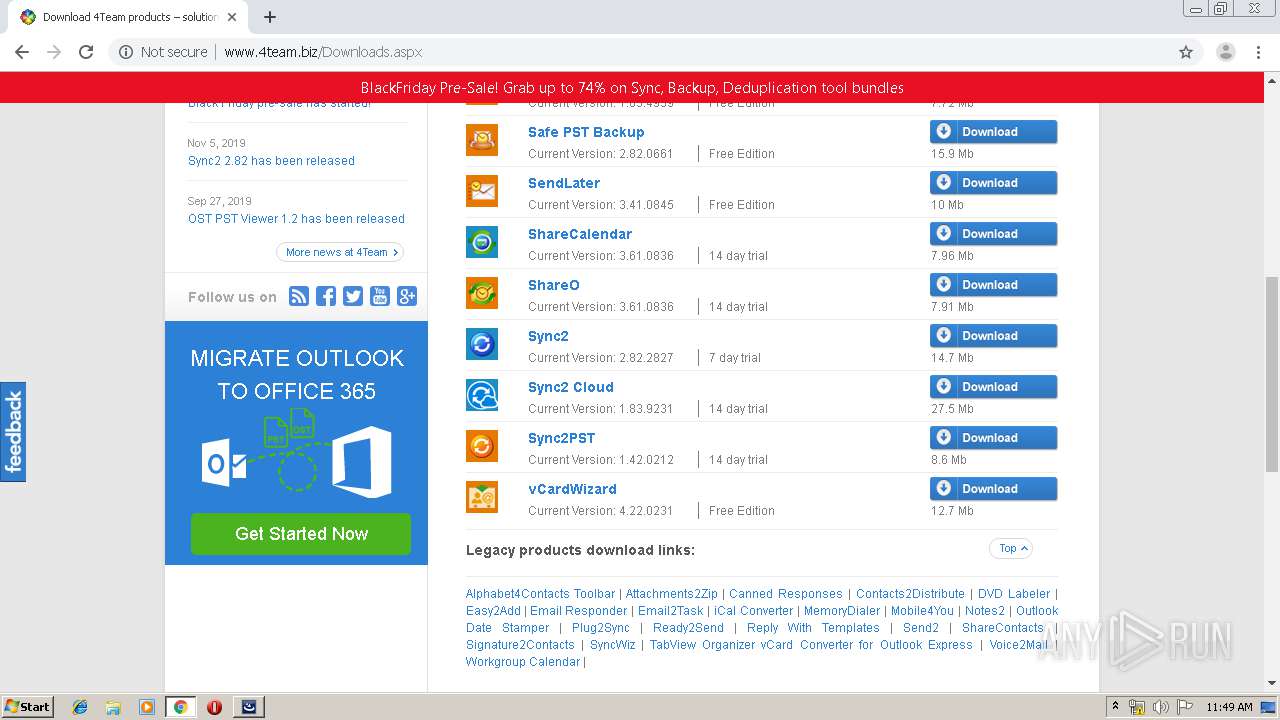This screenshot has height=720, width=1280.
Task: Open SyncWiz legacy link
Action: click(613, 645)
